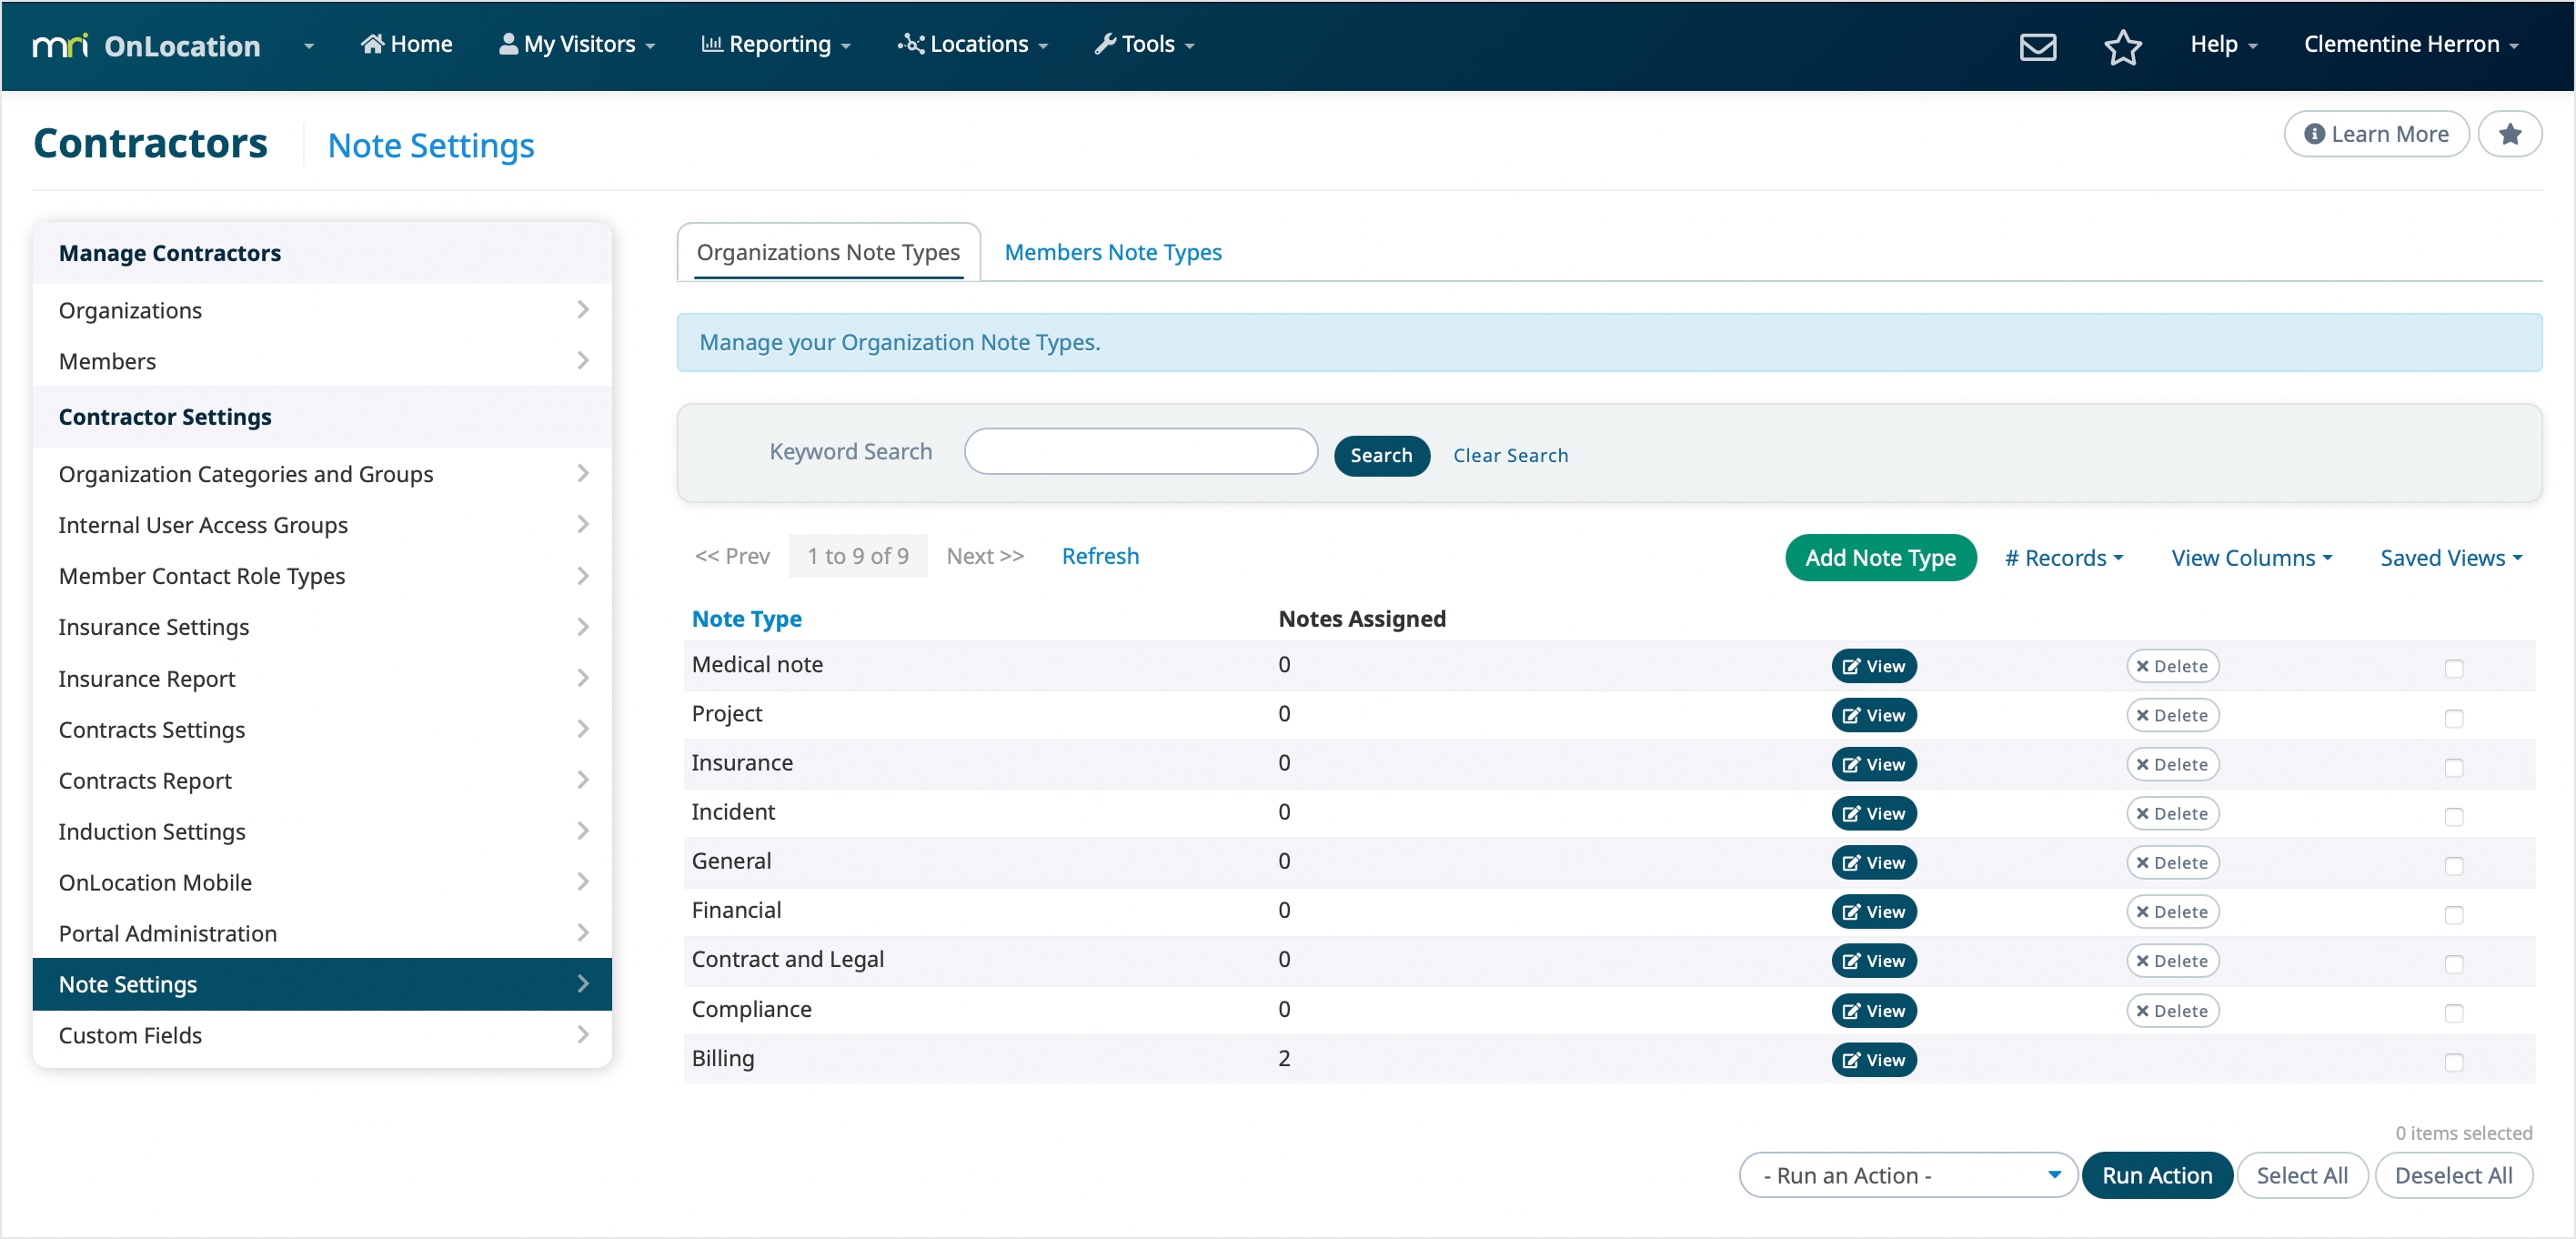This screenshot has height=1239, width=2576.
Task: Click the network icon beside Locations
Action: 910,43
